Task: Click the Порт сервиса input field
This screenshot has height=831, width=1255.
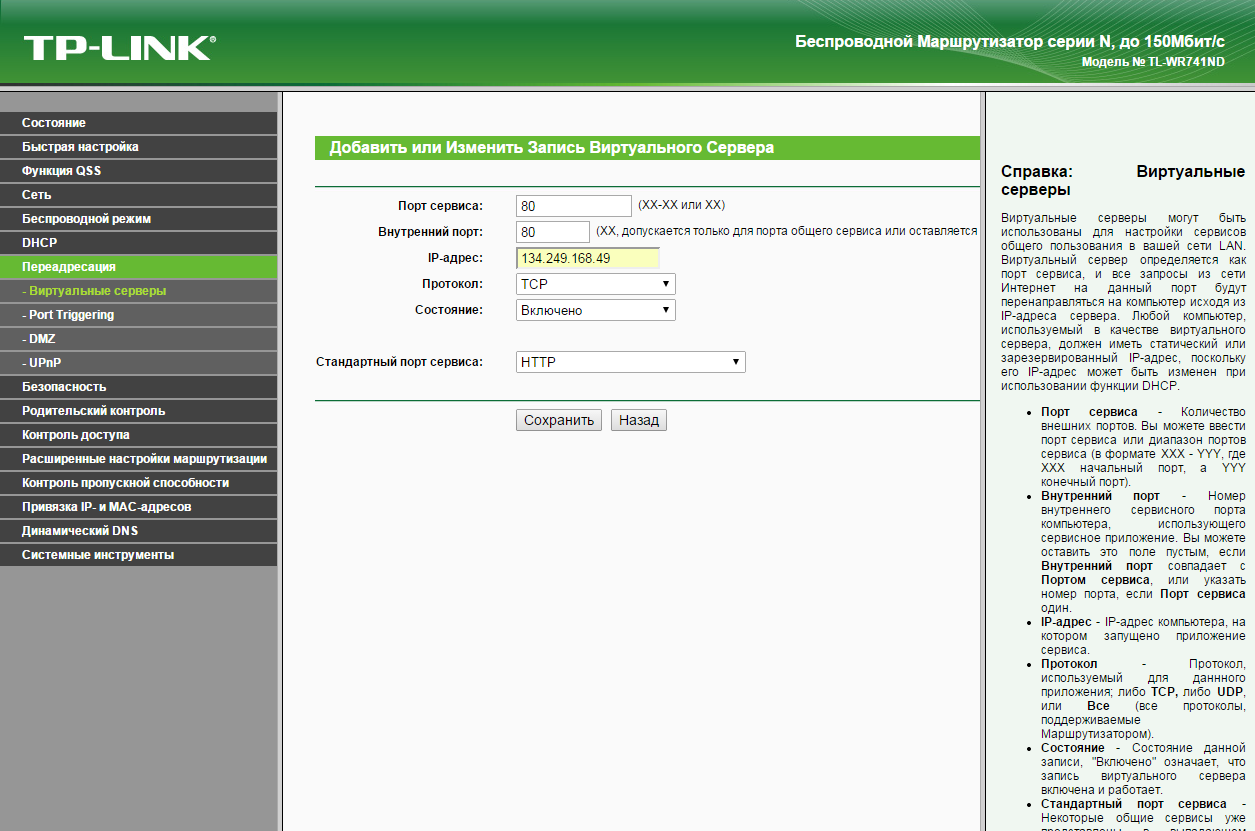Action: (x=574, y=206)
